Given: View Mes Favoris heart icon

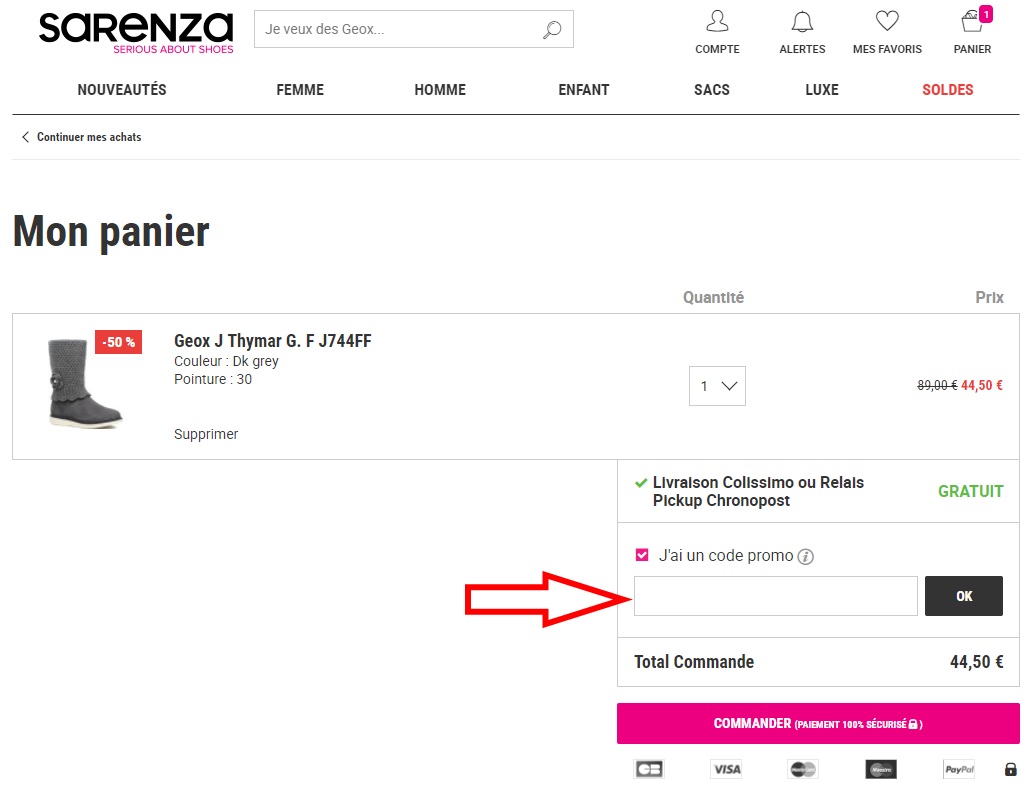Looking at the screenshot, I should (887, 22).
